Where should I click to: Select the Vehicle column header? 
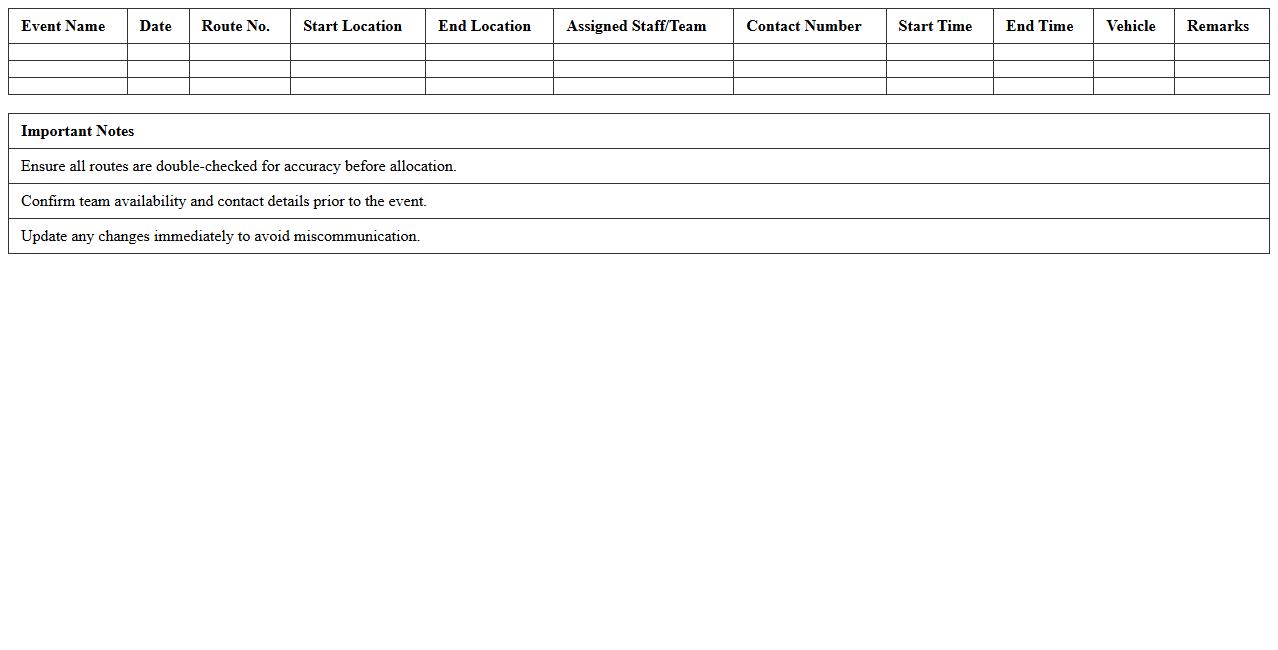1131,26
